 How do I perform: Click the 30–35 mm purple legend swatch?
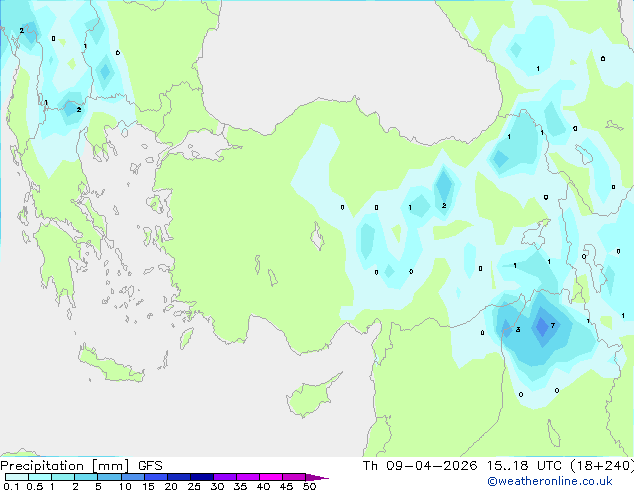pos(225,477)
